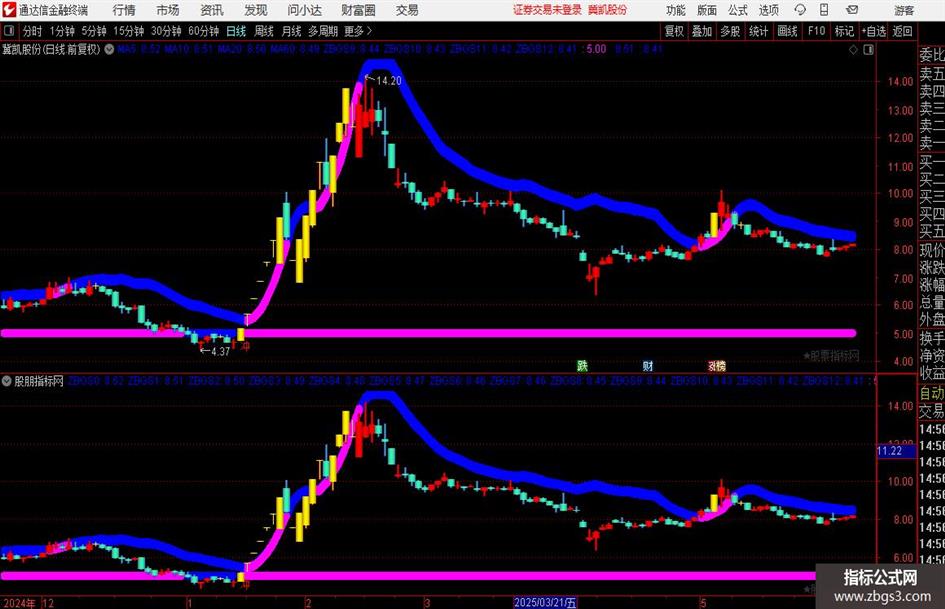The width and height of the screenshot is (945, 609).
Task: Click the customer service headset icon
Action: 800,10
